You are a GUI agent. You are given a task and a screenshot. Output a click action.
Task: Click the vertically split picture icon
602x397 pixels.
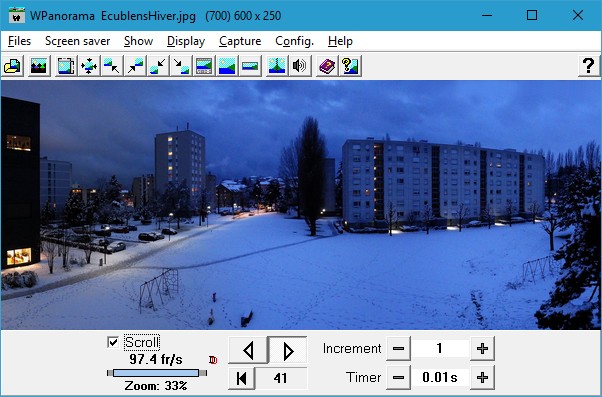pyautogui.click(x=277, y=66)
